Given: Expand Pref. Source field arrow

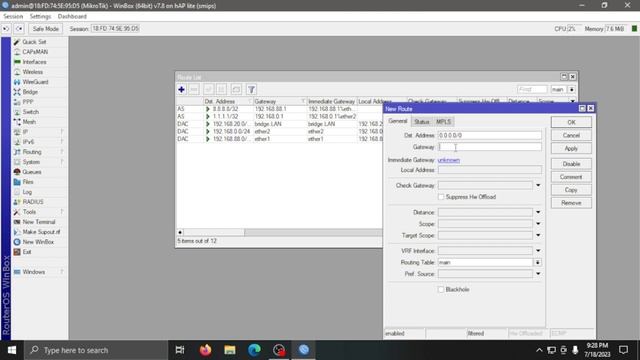Looking at the screenshot, I should [x=538, y=274].
